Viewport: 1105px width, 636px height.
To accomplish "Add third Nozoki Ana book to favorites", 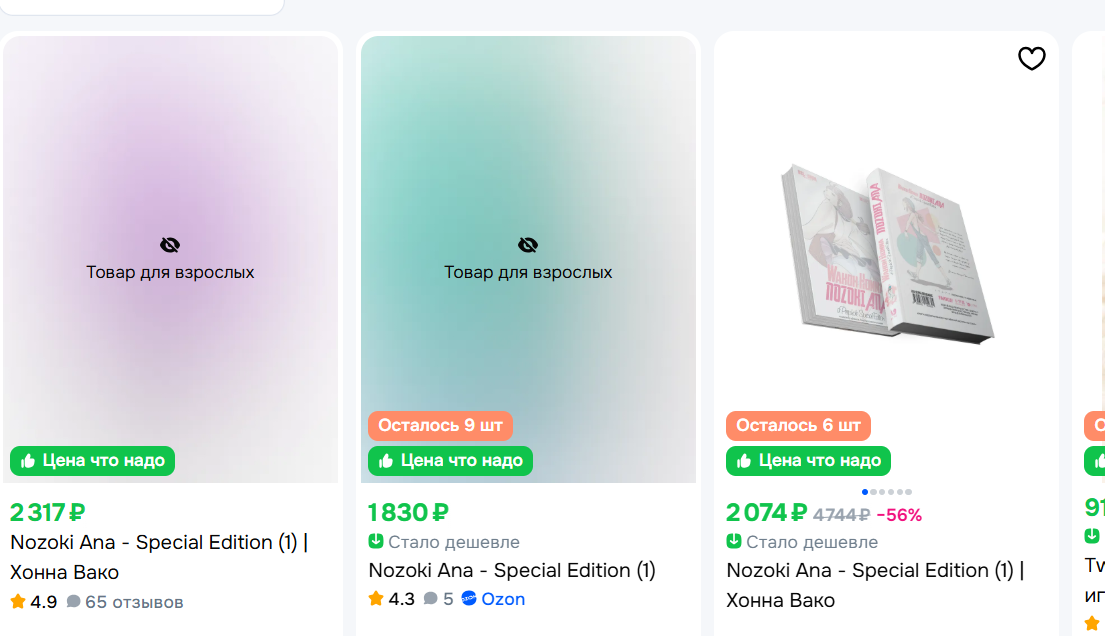I will pyautogui.click(x=1031, y=59).
